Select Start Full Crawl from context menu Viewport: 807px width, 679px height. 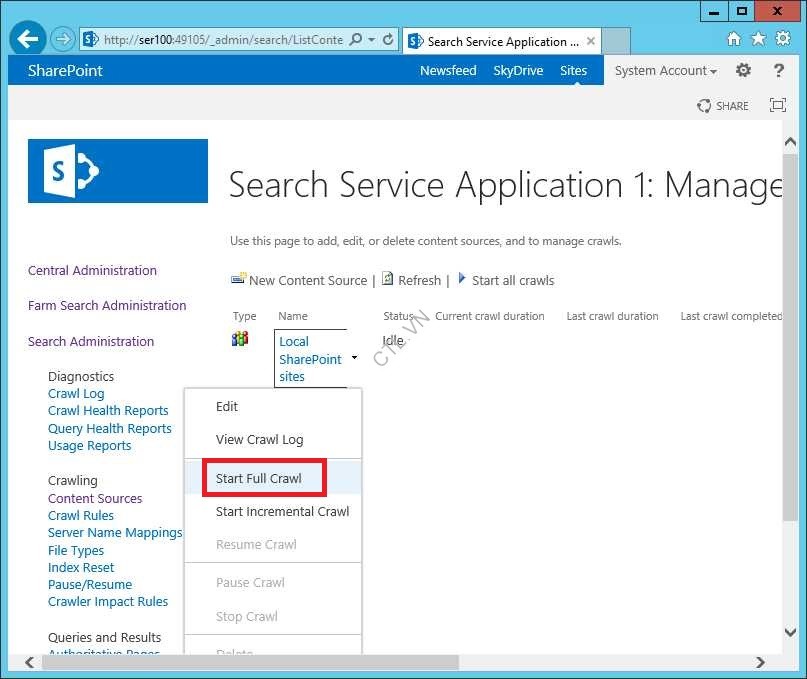pos(259,478)
